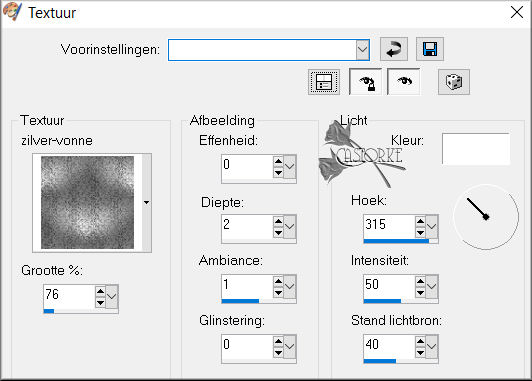Increase Effenheid with the up arrow
The height and width of the screenshot is (381, 532).
278,161
